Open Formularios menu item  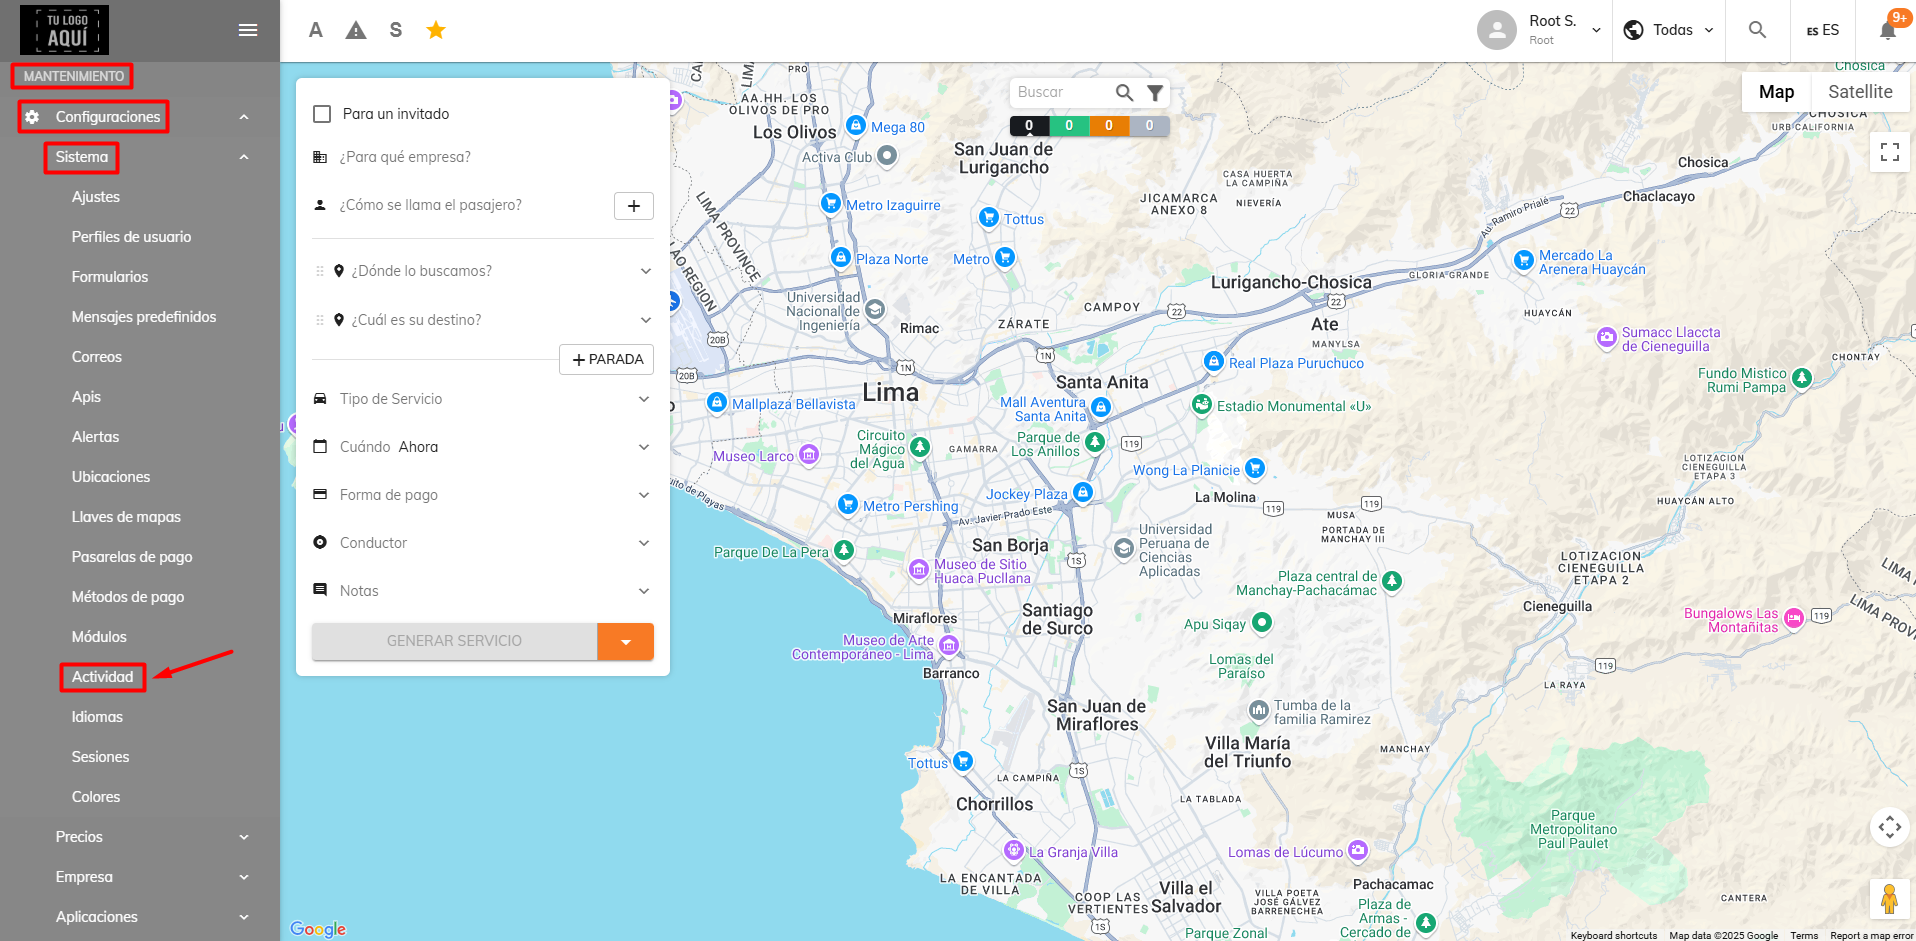point(110,277)
